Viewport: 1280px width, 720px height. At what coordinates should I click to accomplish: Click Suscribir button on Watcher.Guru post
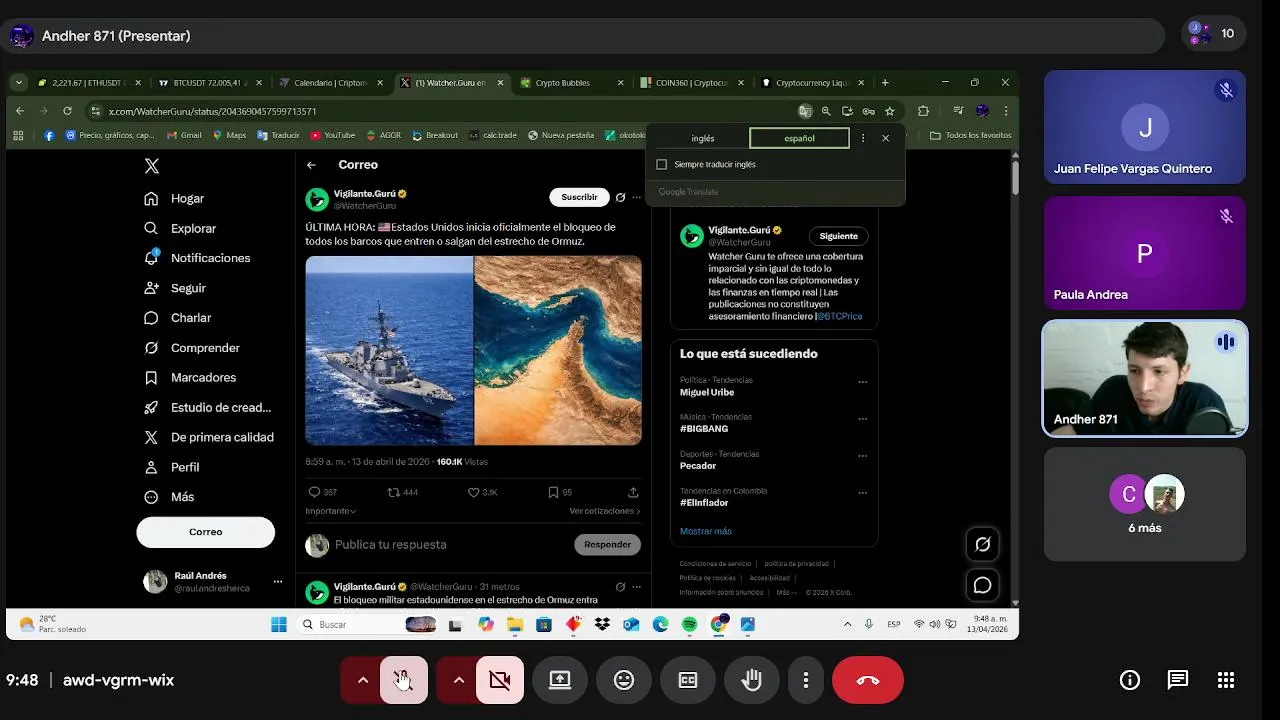[579, 197]
